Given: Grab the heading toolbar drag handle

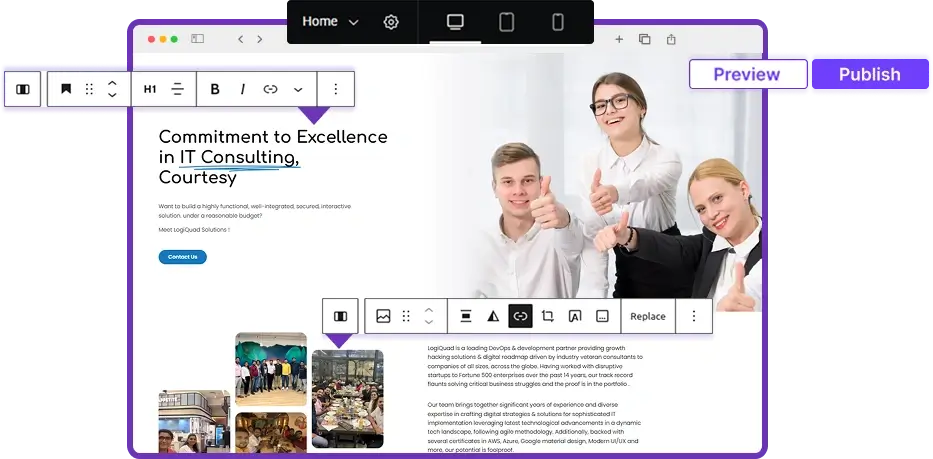Looking at the screenshot, I should pyautogui.click(x=89, y=89).
